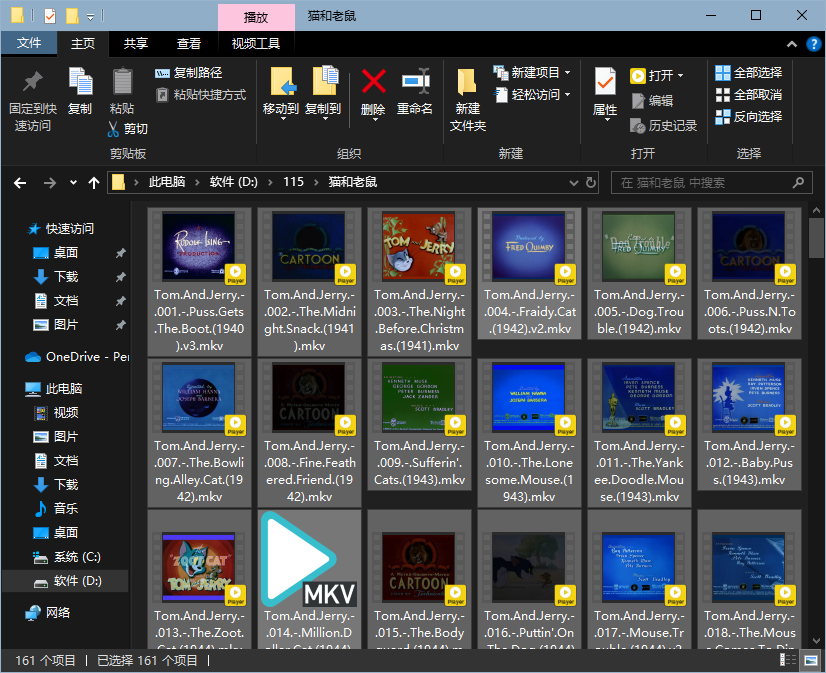Image resolution: width=826 pixels, height=673 pixels.
Task: Switch to details view in status bar
Action: [788, 660]
